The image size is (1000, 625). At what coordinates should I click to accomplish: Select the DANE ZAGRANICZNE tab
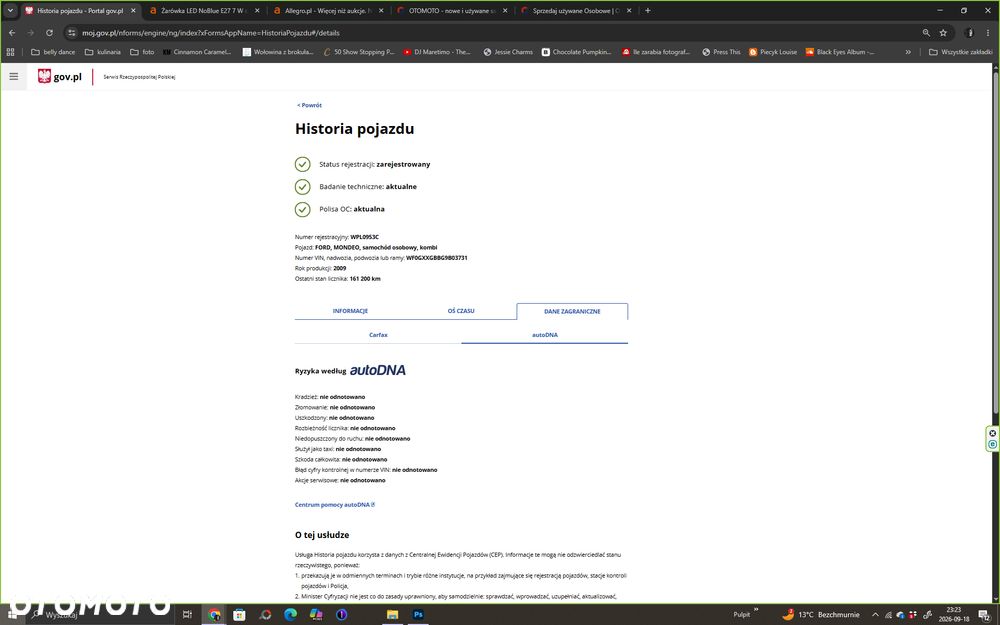click(572, 311)
